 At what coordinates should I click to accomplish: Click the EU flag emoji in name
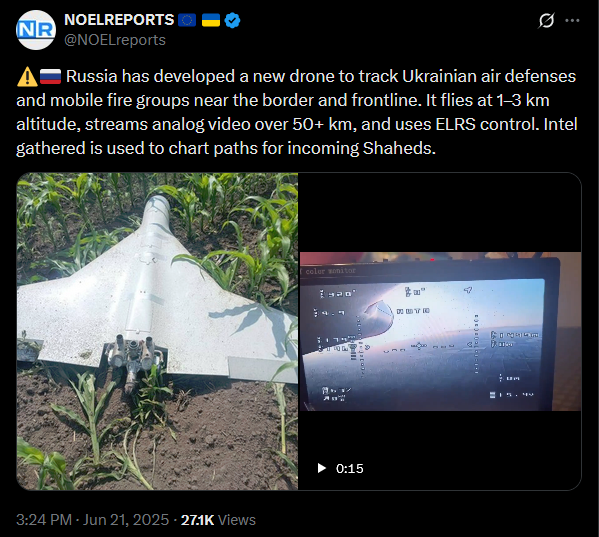(187, 20)
